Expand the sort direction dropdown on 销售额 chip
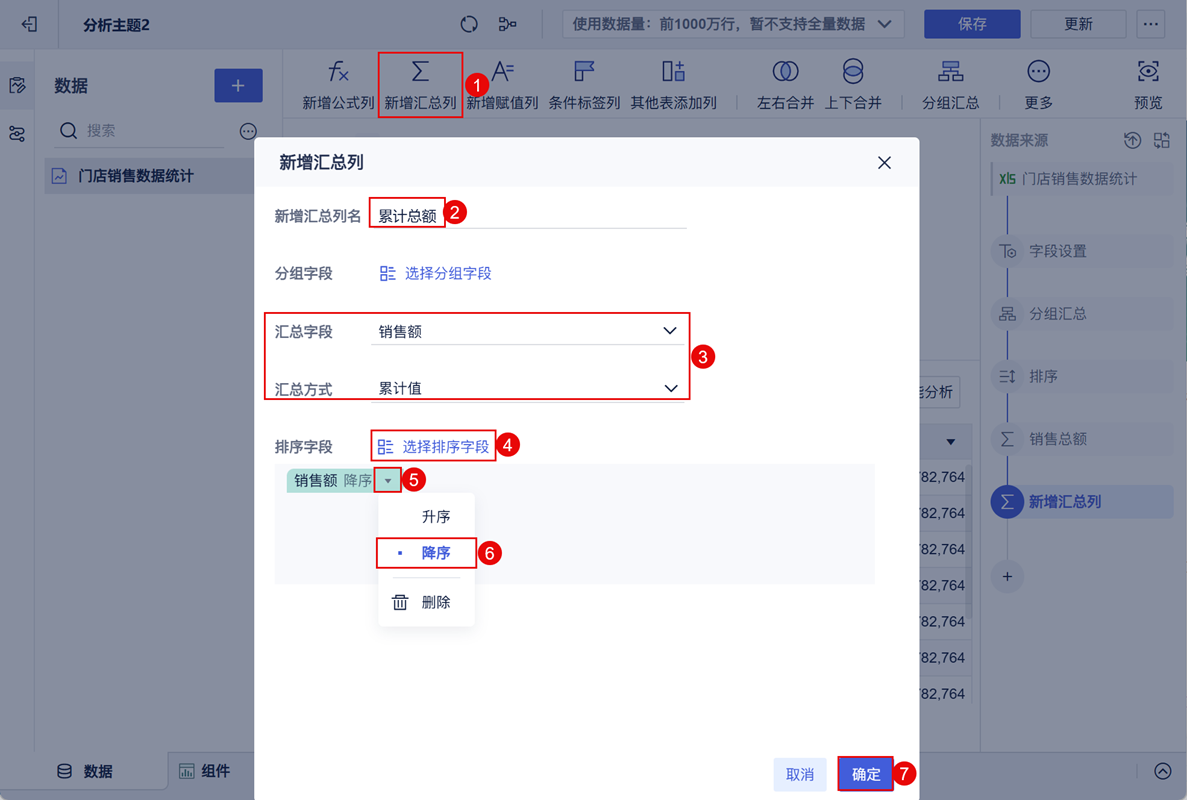 pyautogui.click(x=388, y=479)
